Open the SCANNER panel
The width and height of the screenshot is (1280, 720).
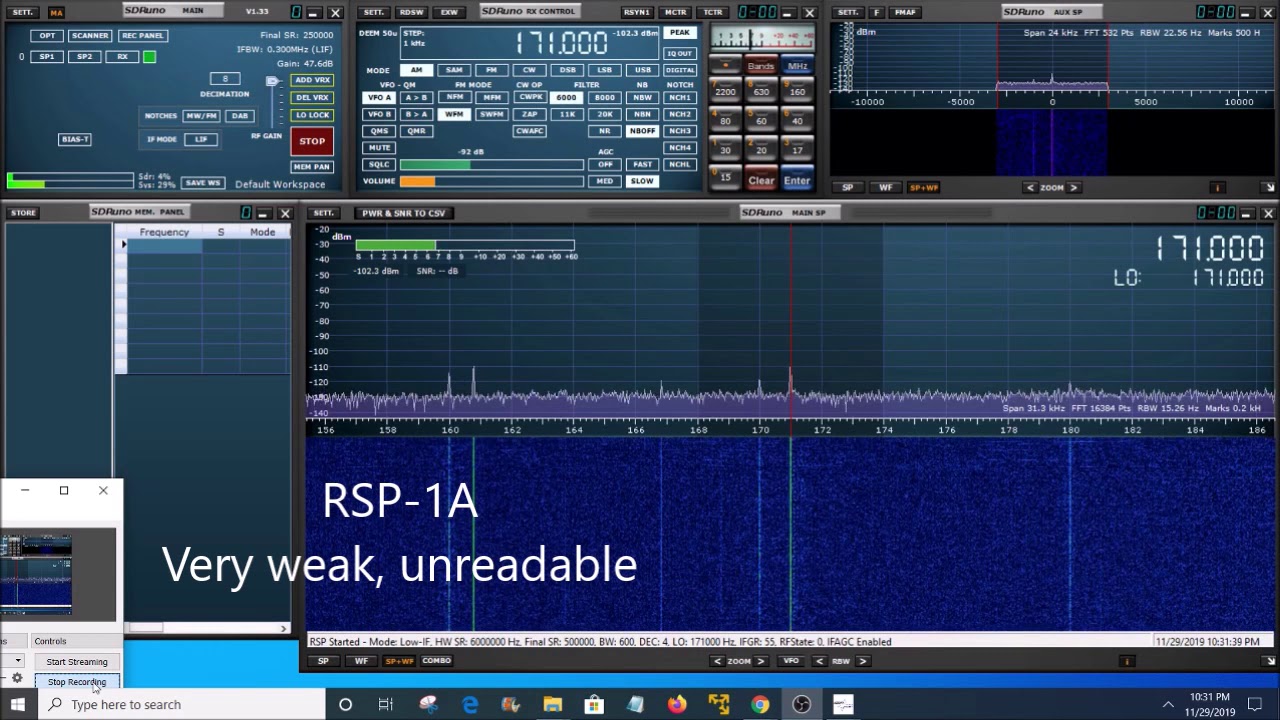(90, 35)
